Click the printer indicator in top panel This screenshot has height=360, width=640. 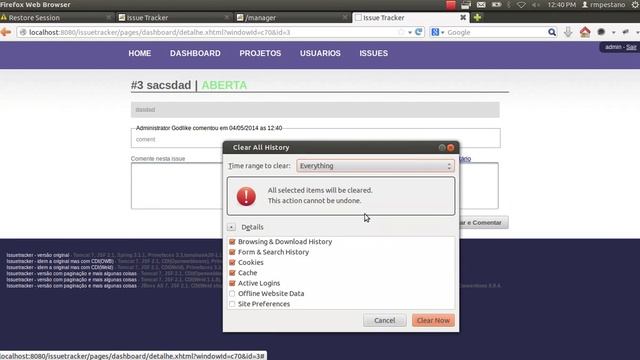coord(466,5)
